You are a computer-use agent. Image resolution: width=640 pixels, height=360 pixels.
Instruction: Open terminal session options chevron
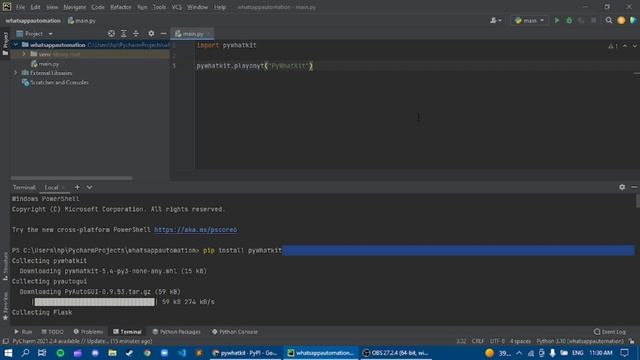(89, 187)
